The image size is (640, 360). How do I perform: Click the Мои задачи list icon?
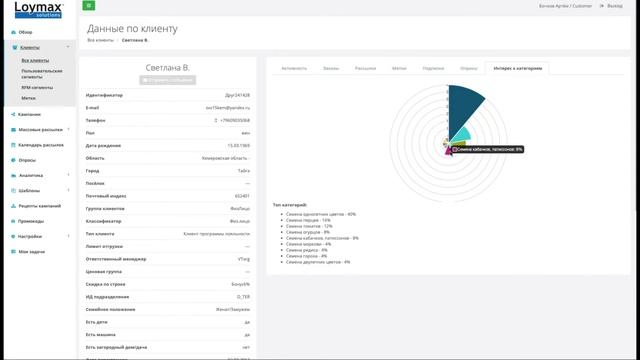pos(13,252)
